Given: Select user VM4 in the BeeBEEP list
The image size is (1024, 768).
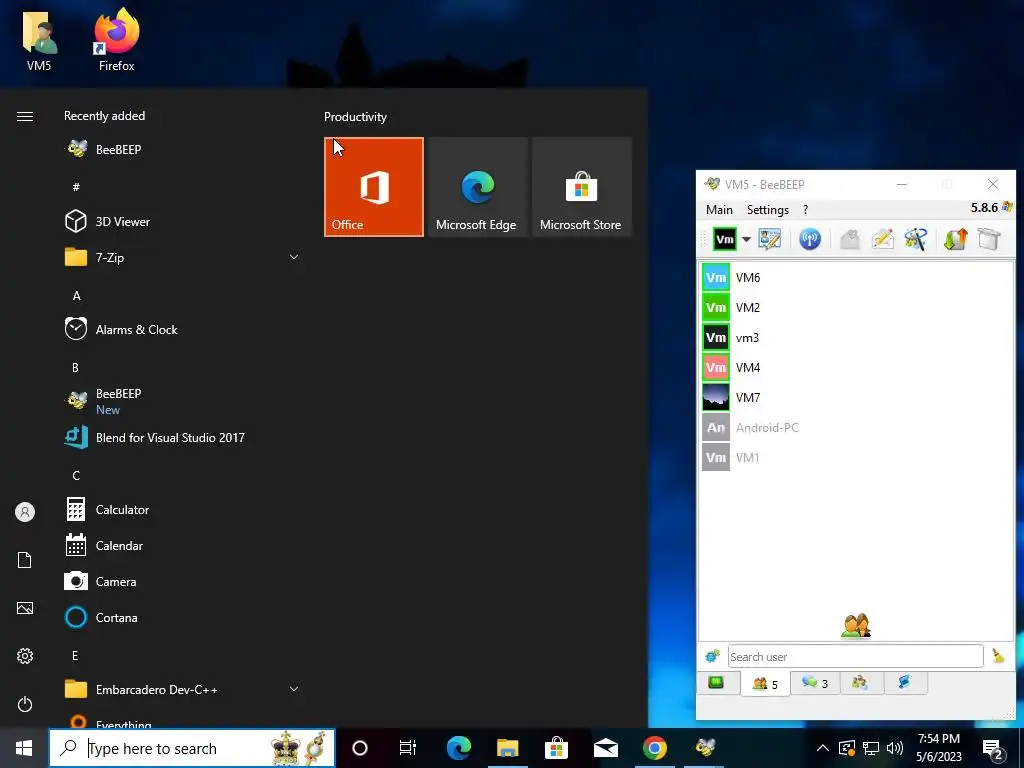Looking at the screenshot, I should coord(856,368).
